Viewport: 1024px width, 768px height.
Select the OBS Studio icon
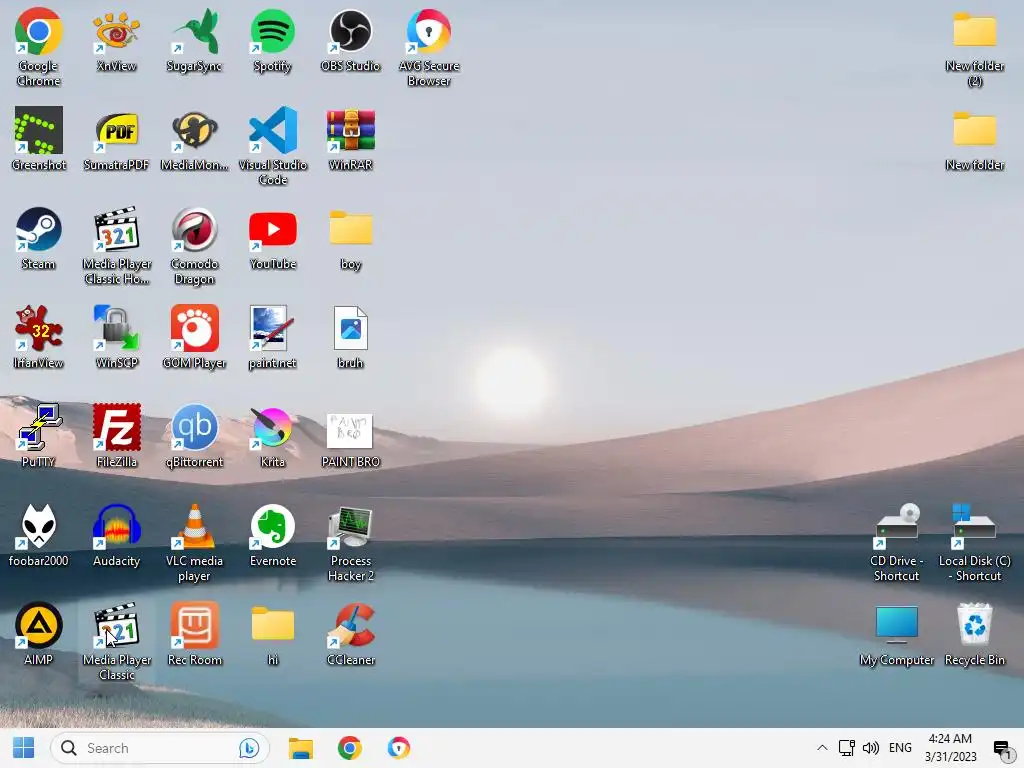tap(351, 31)
